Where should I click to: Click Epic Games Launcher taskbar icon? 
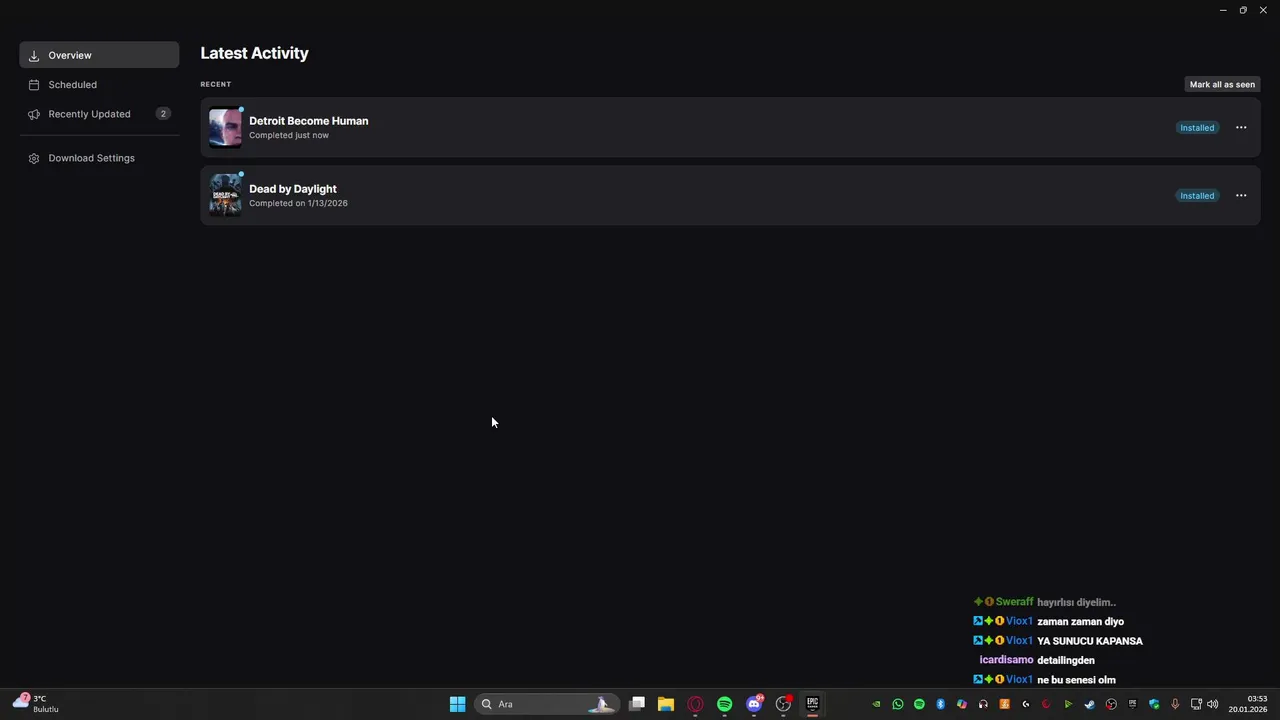coord(813,704)
